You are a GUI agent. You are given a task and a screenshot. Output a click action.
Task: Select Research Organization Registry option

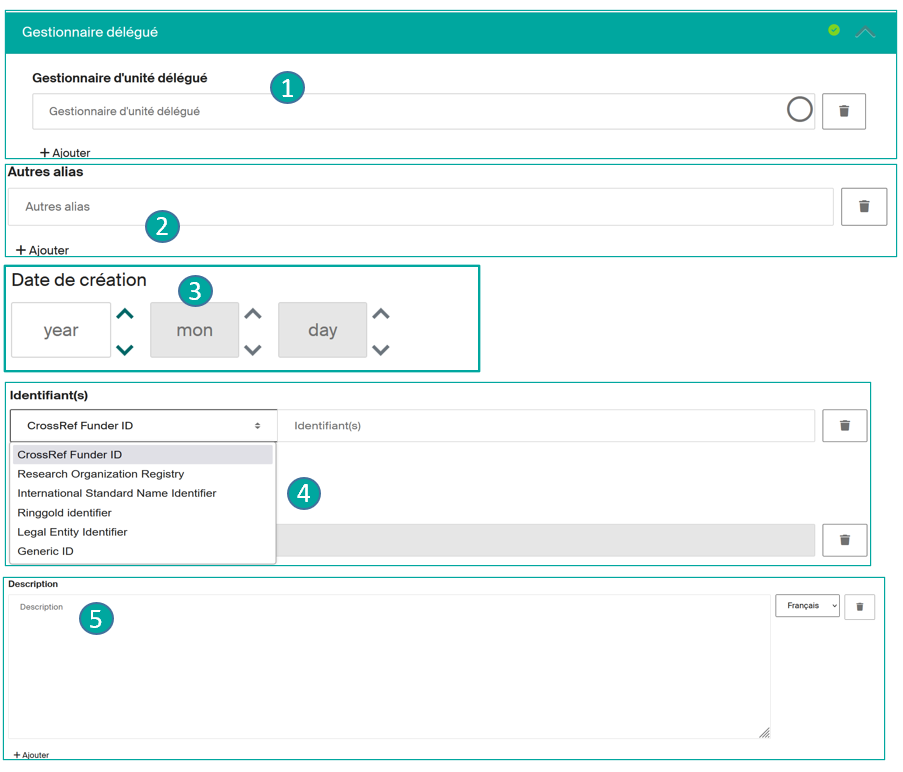click(101, 474)
